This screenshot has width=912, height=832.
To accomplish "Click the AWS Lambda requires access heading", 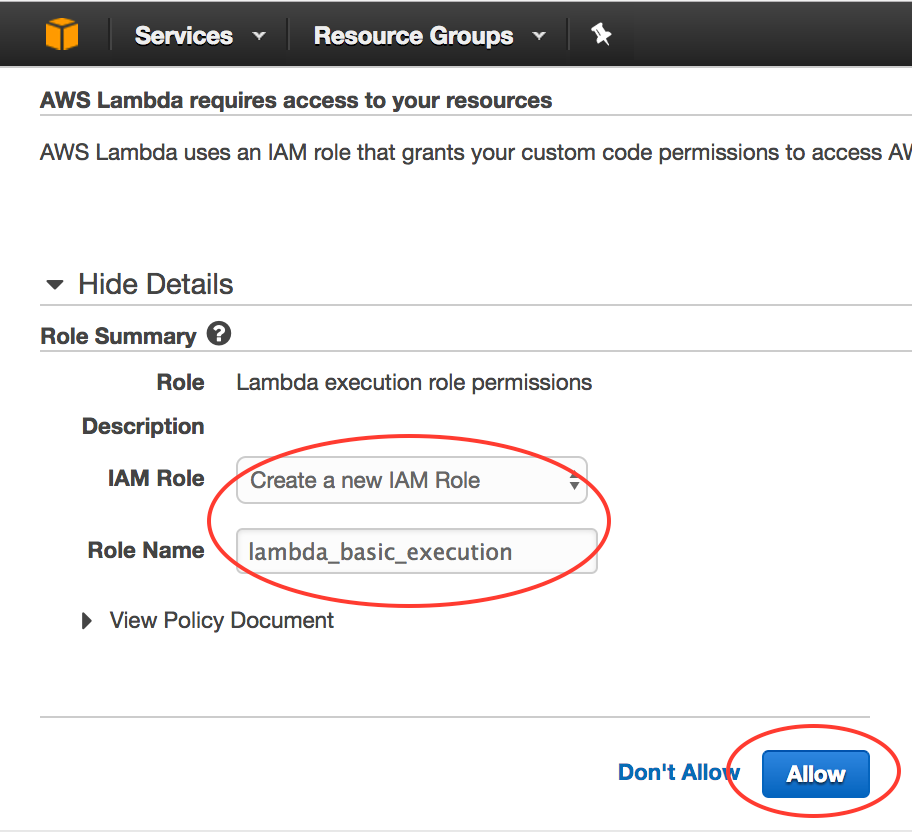I will [296, 100].
